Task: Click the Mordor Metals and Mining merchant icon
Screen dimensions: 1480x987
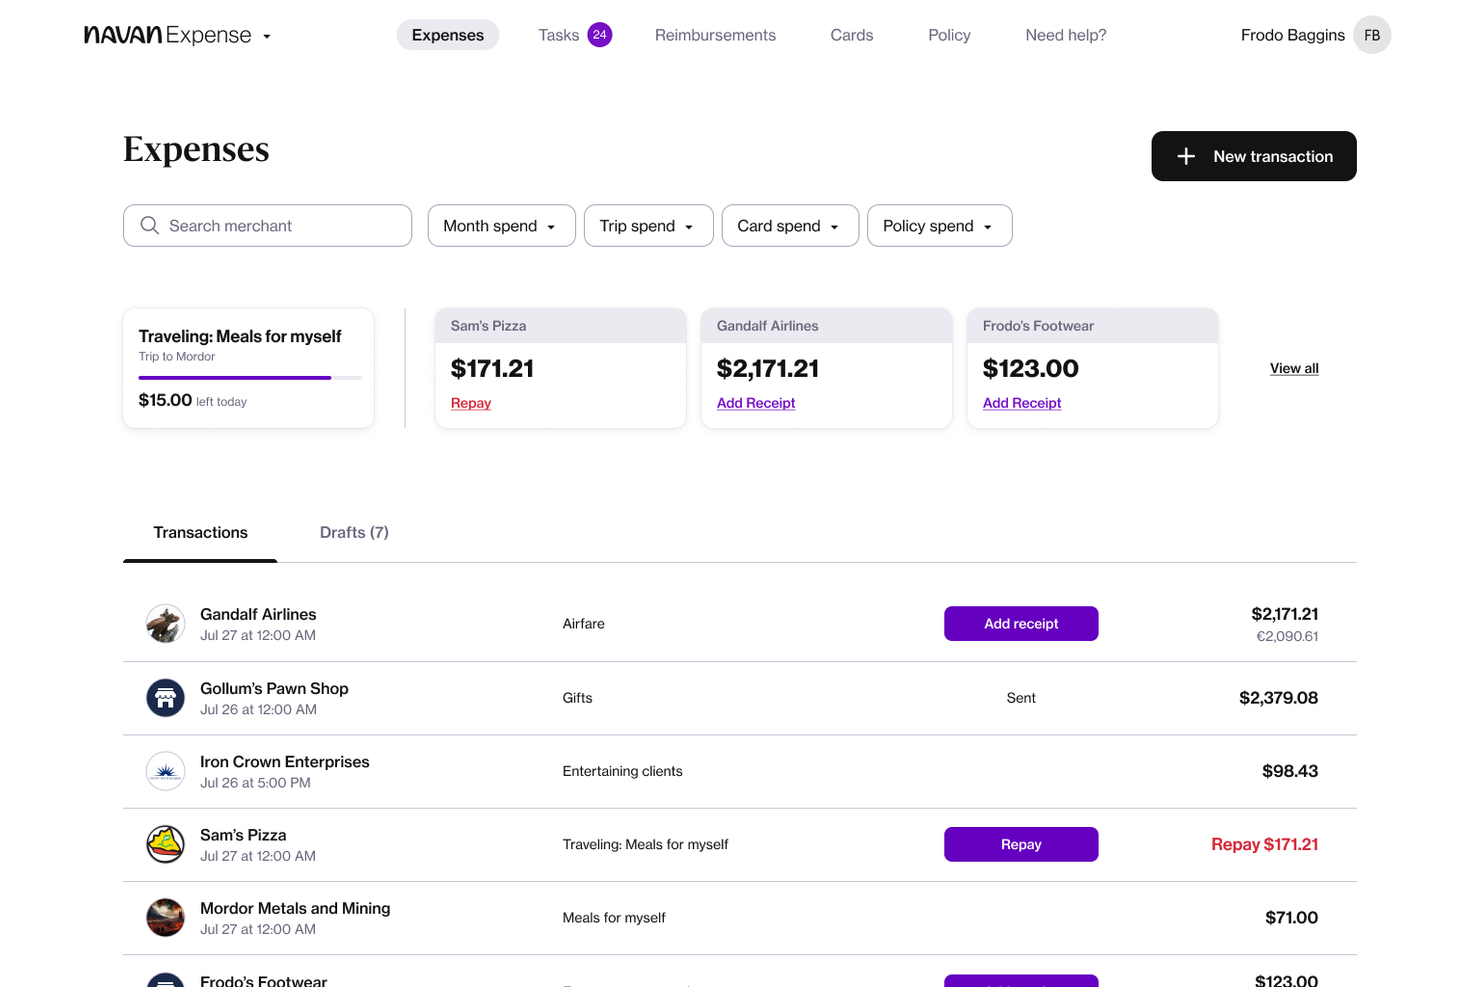Action: tap(165, 918)
